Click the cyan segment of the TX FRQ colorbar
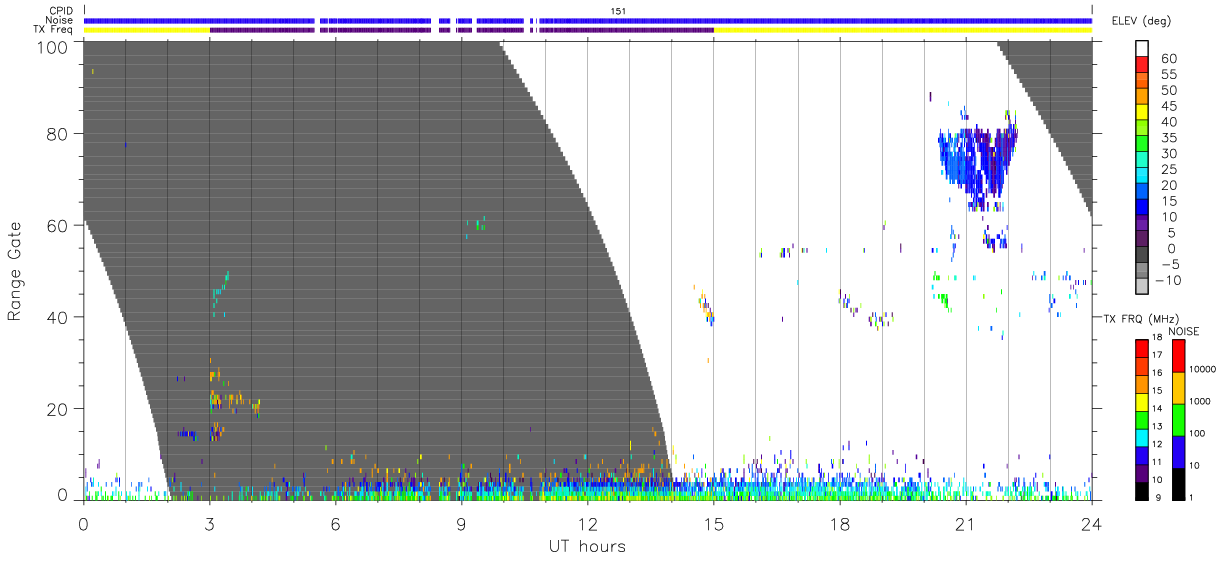 1142,437
